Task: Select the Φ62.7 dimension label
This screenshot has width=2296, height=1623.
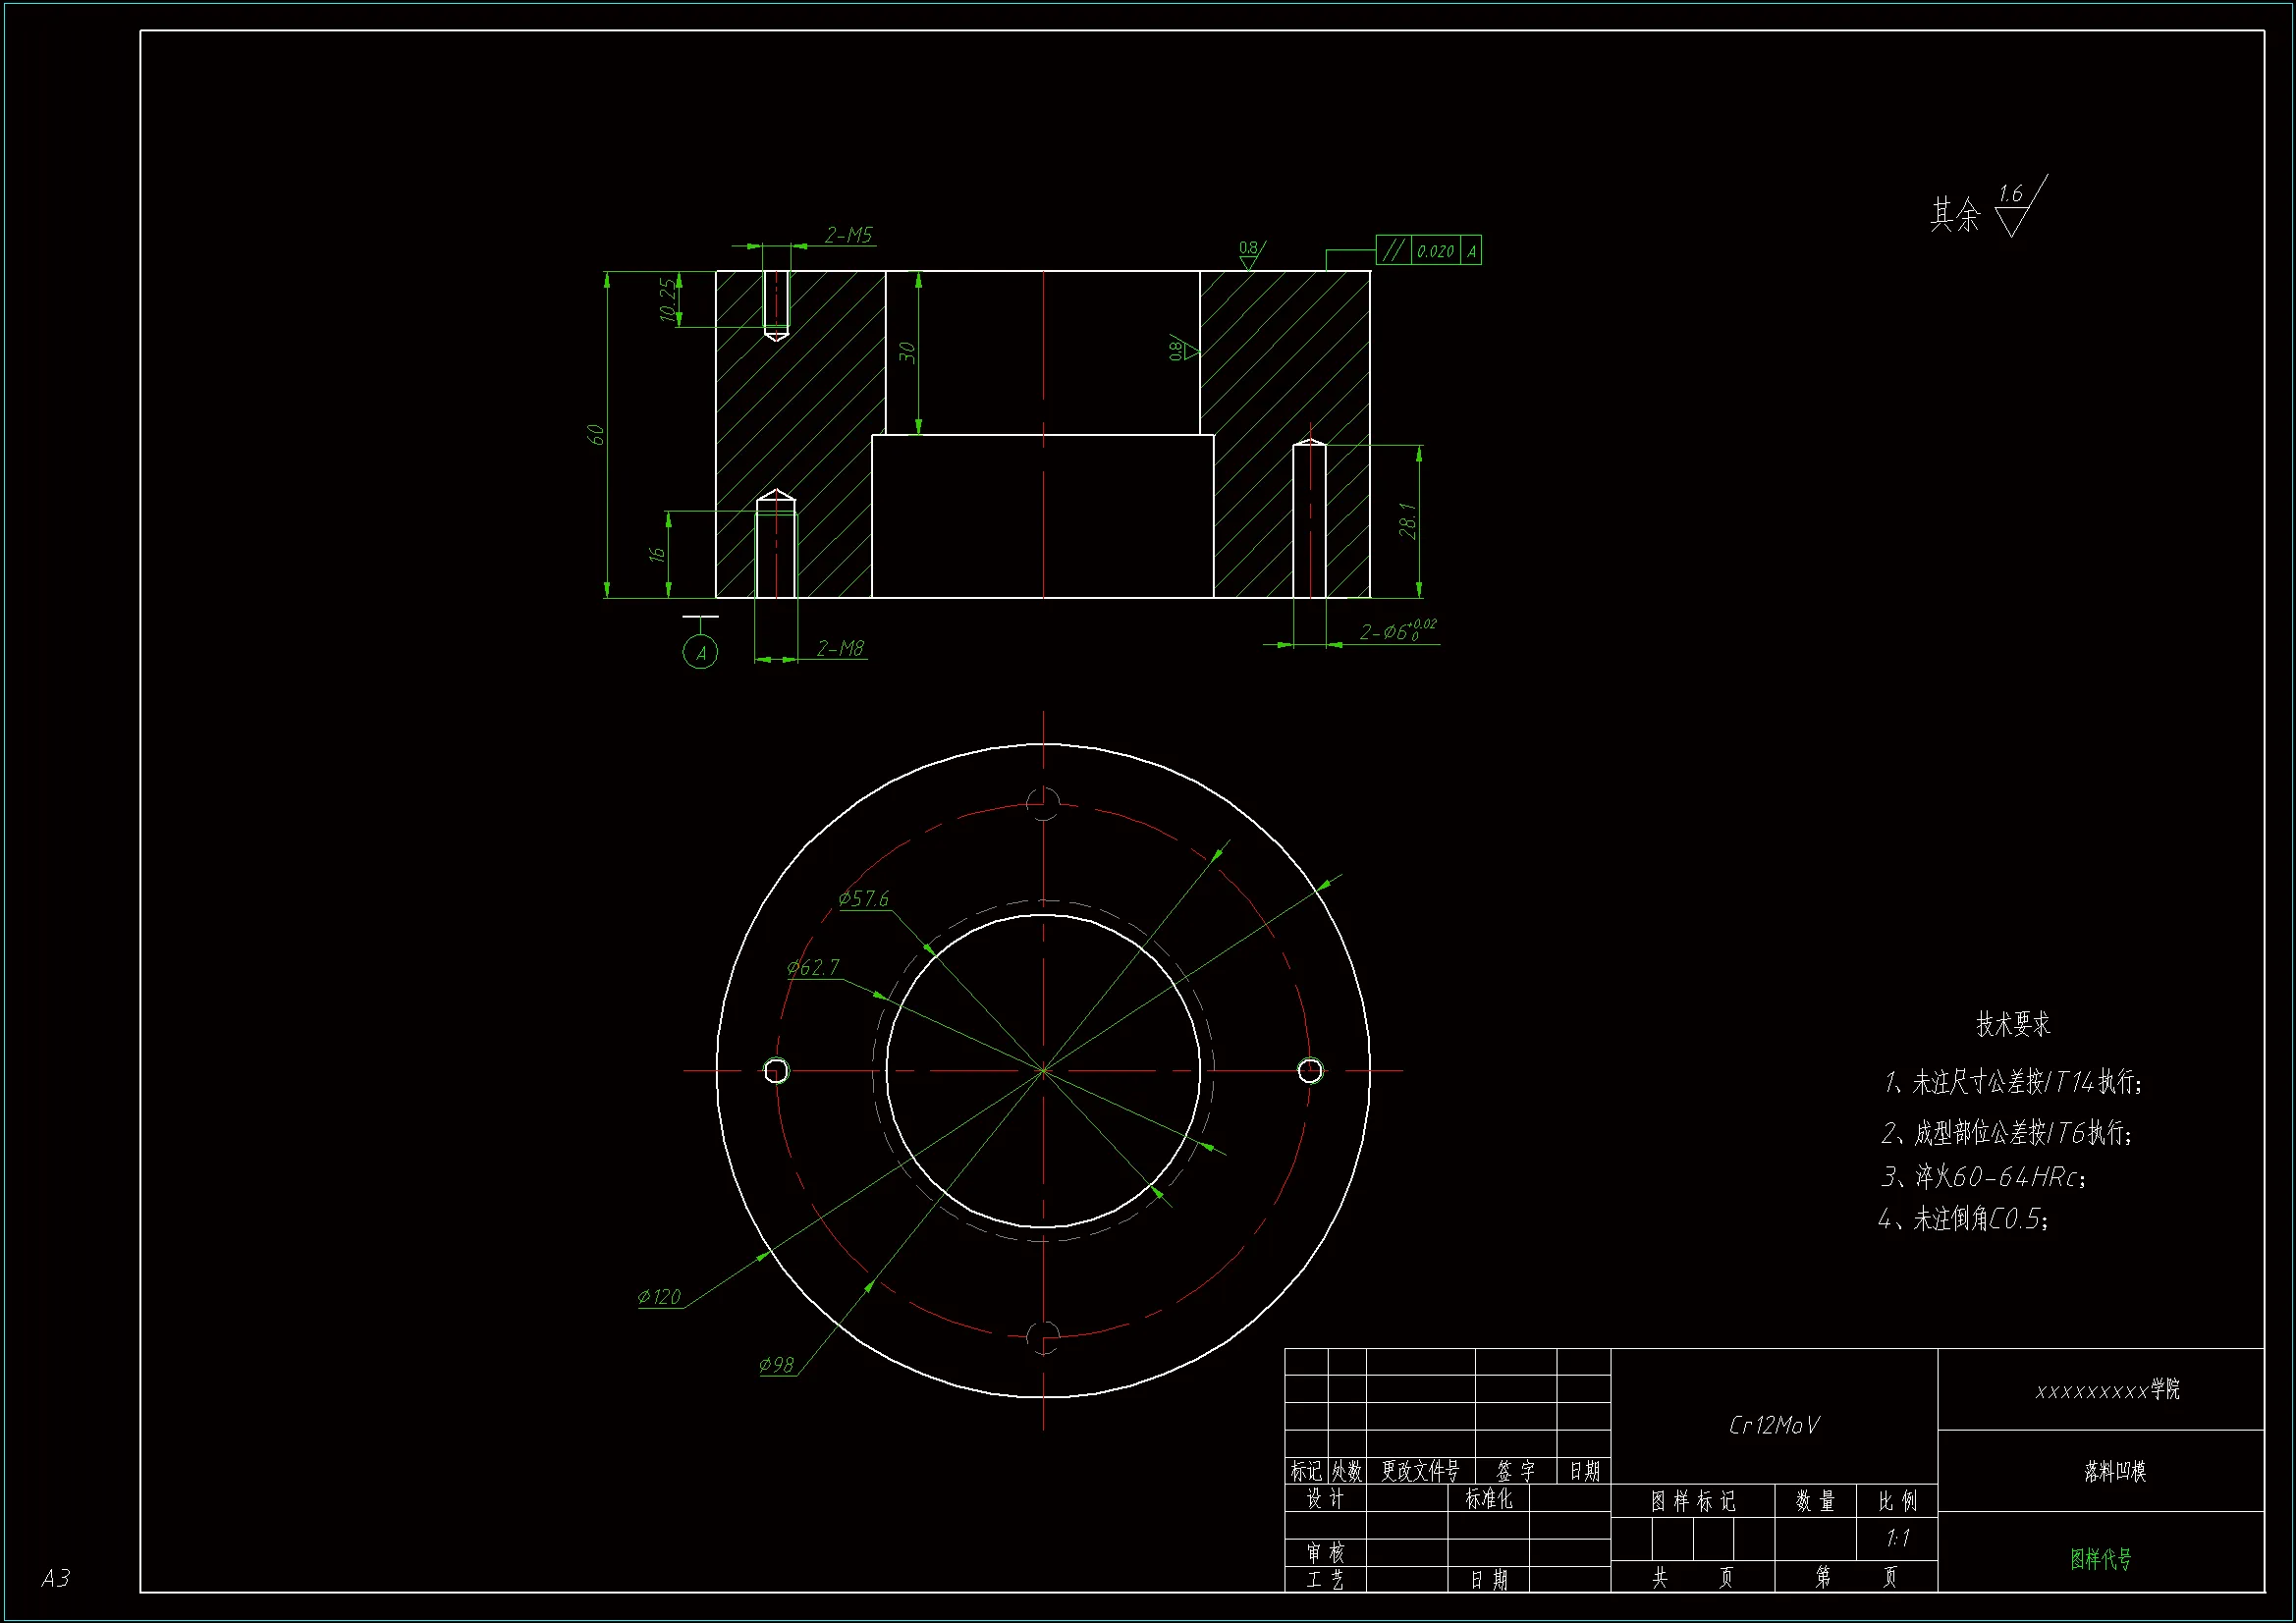Action: [x=812, y=967]
